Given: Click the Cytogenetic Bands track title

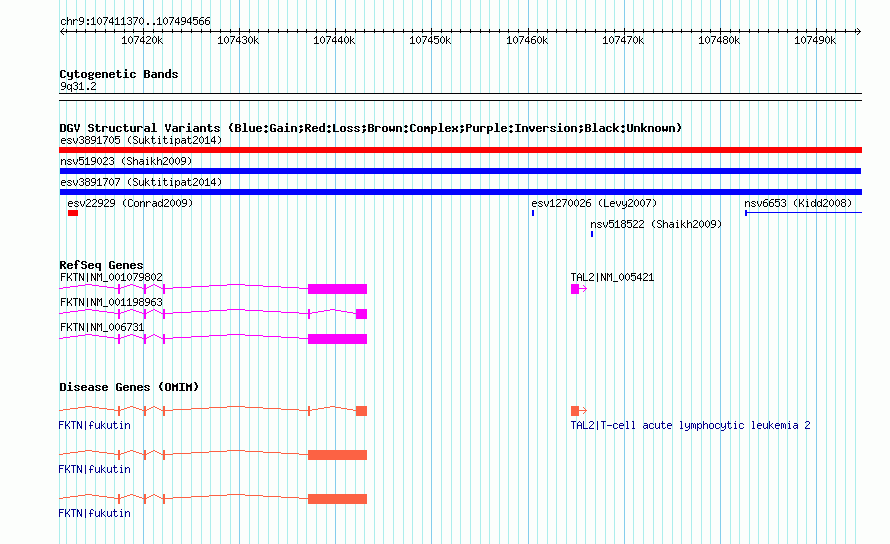Looking at the screenshot, I should 119,74.
